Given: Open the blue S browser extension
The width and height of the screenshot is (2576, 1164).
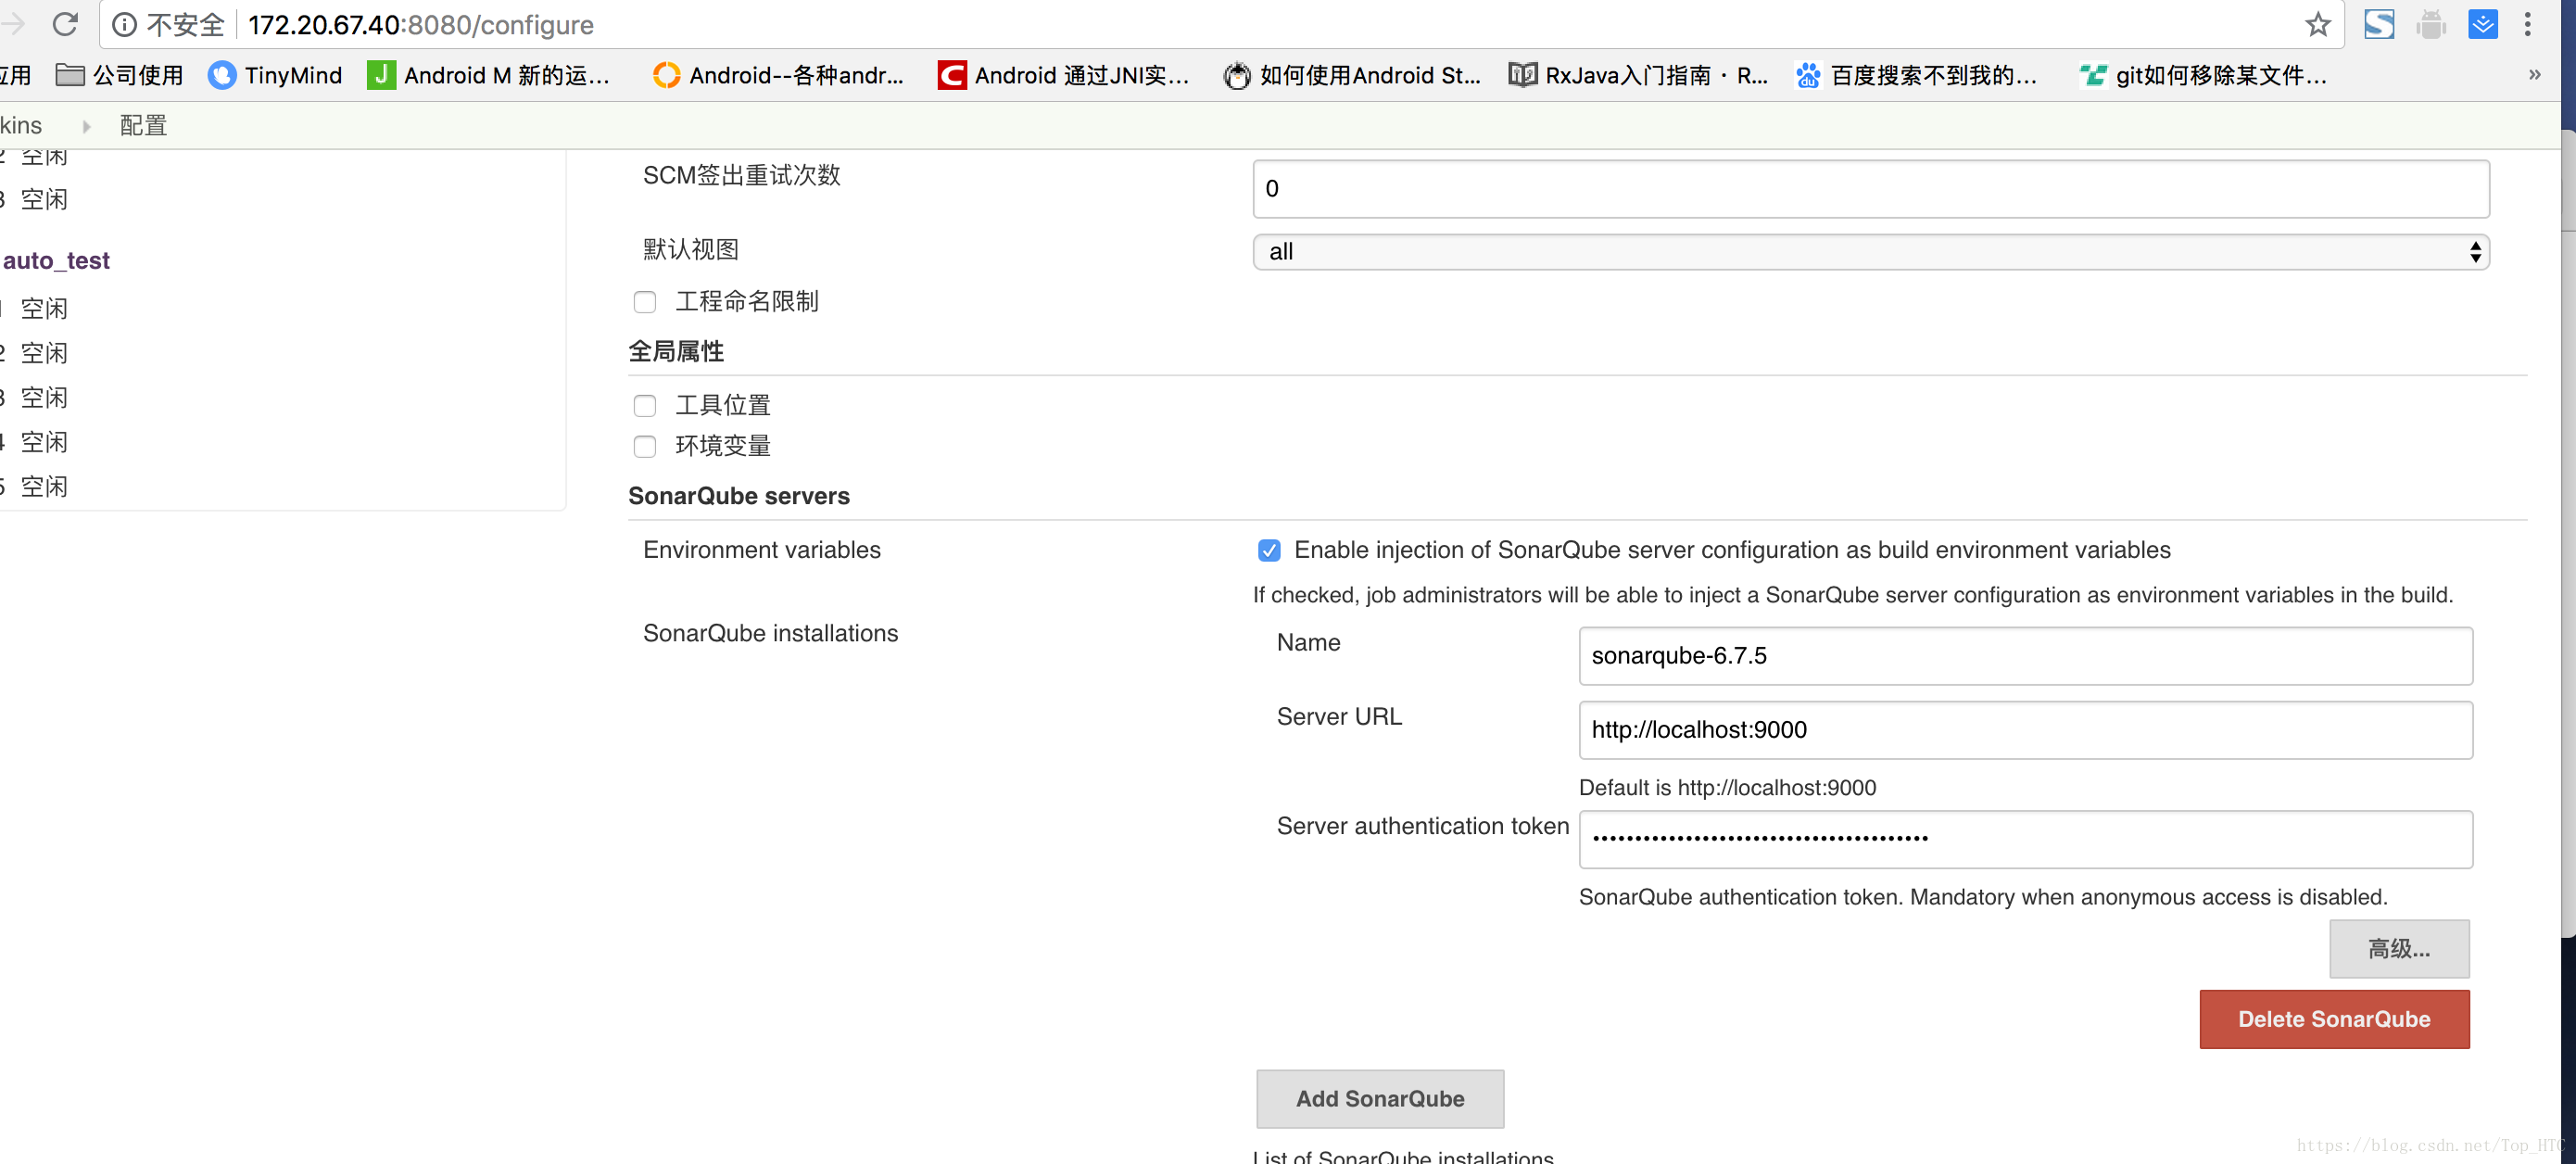Looking at the screenshot, I should (x=2379, y=24).
